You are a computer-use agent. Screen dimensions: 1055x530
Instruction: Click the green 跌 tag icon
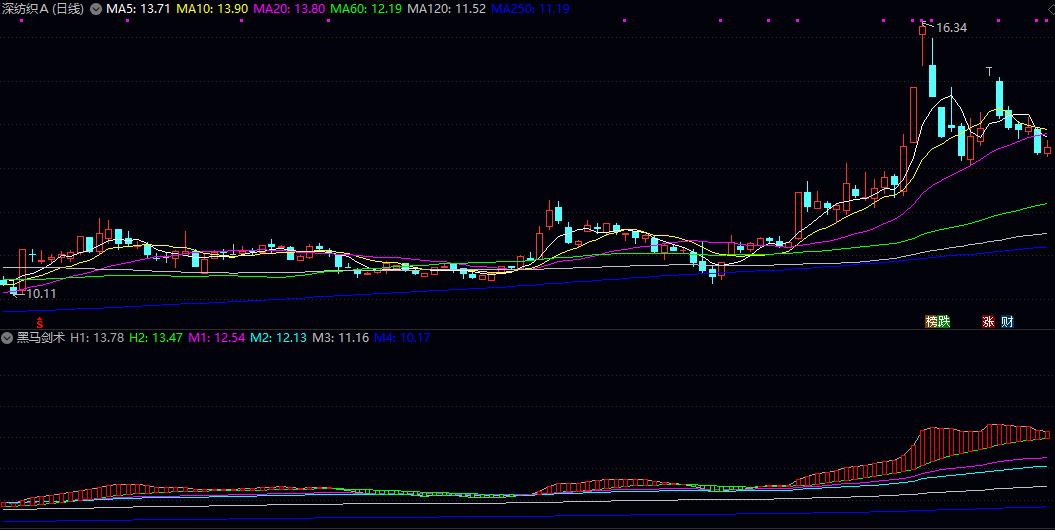[x=944, y=321]
